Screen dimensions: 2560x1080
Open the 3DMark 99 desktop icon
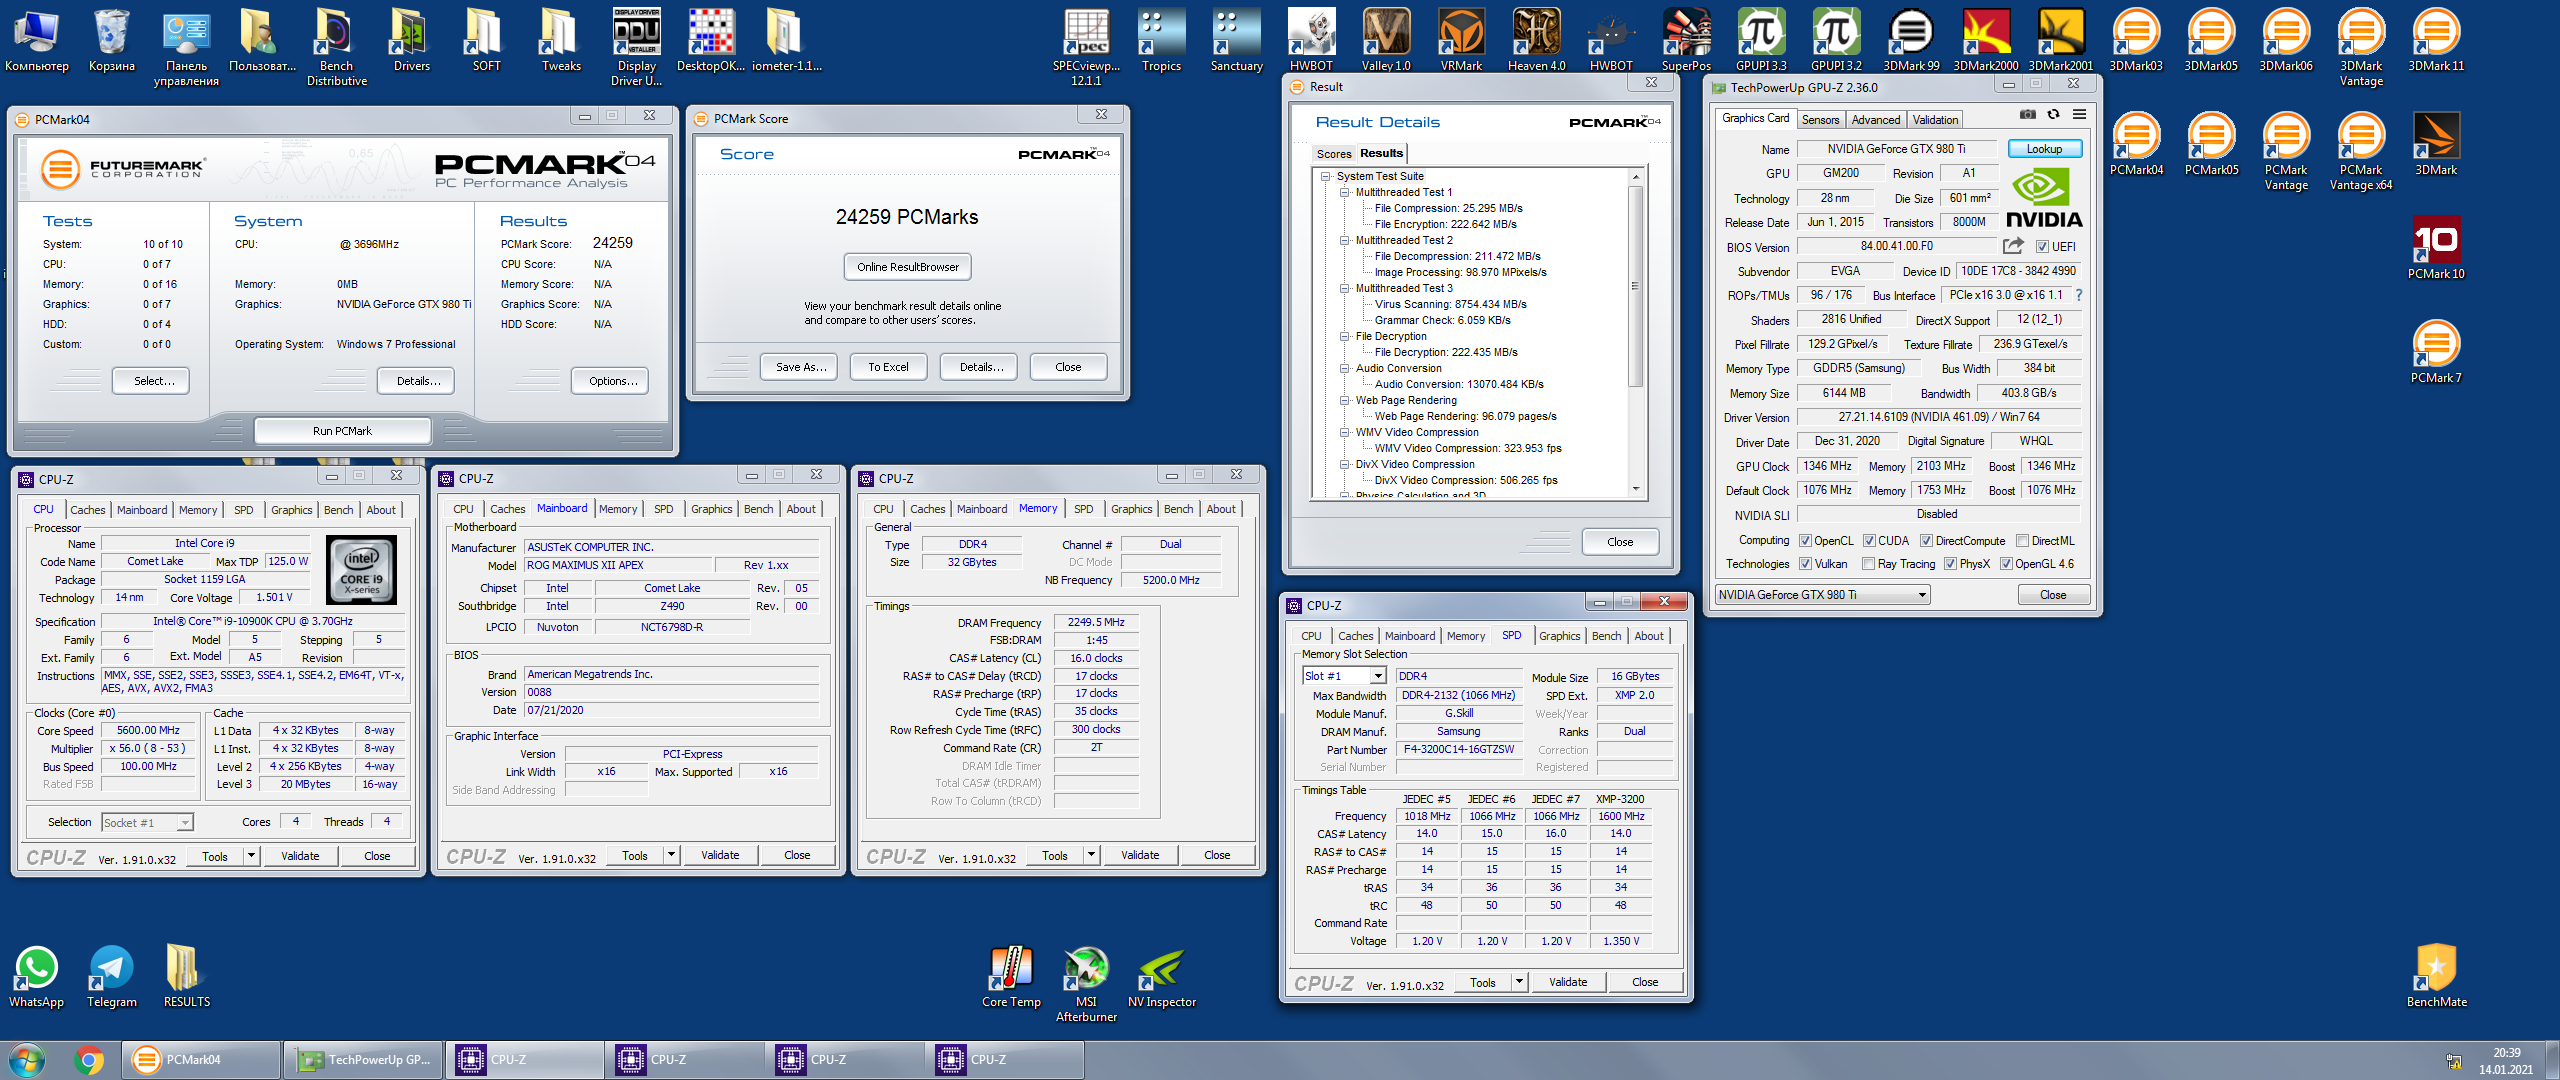coord(1911,41)
